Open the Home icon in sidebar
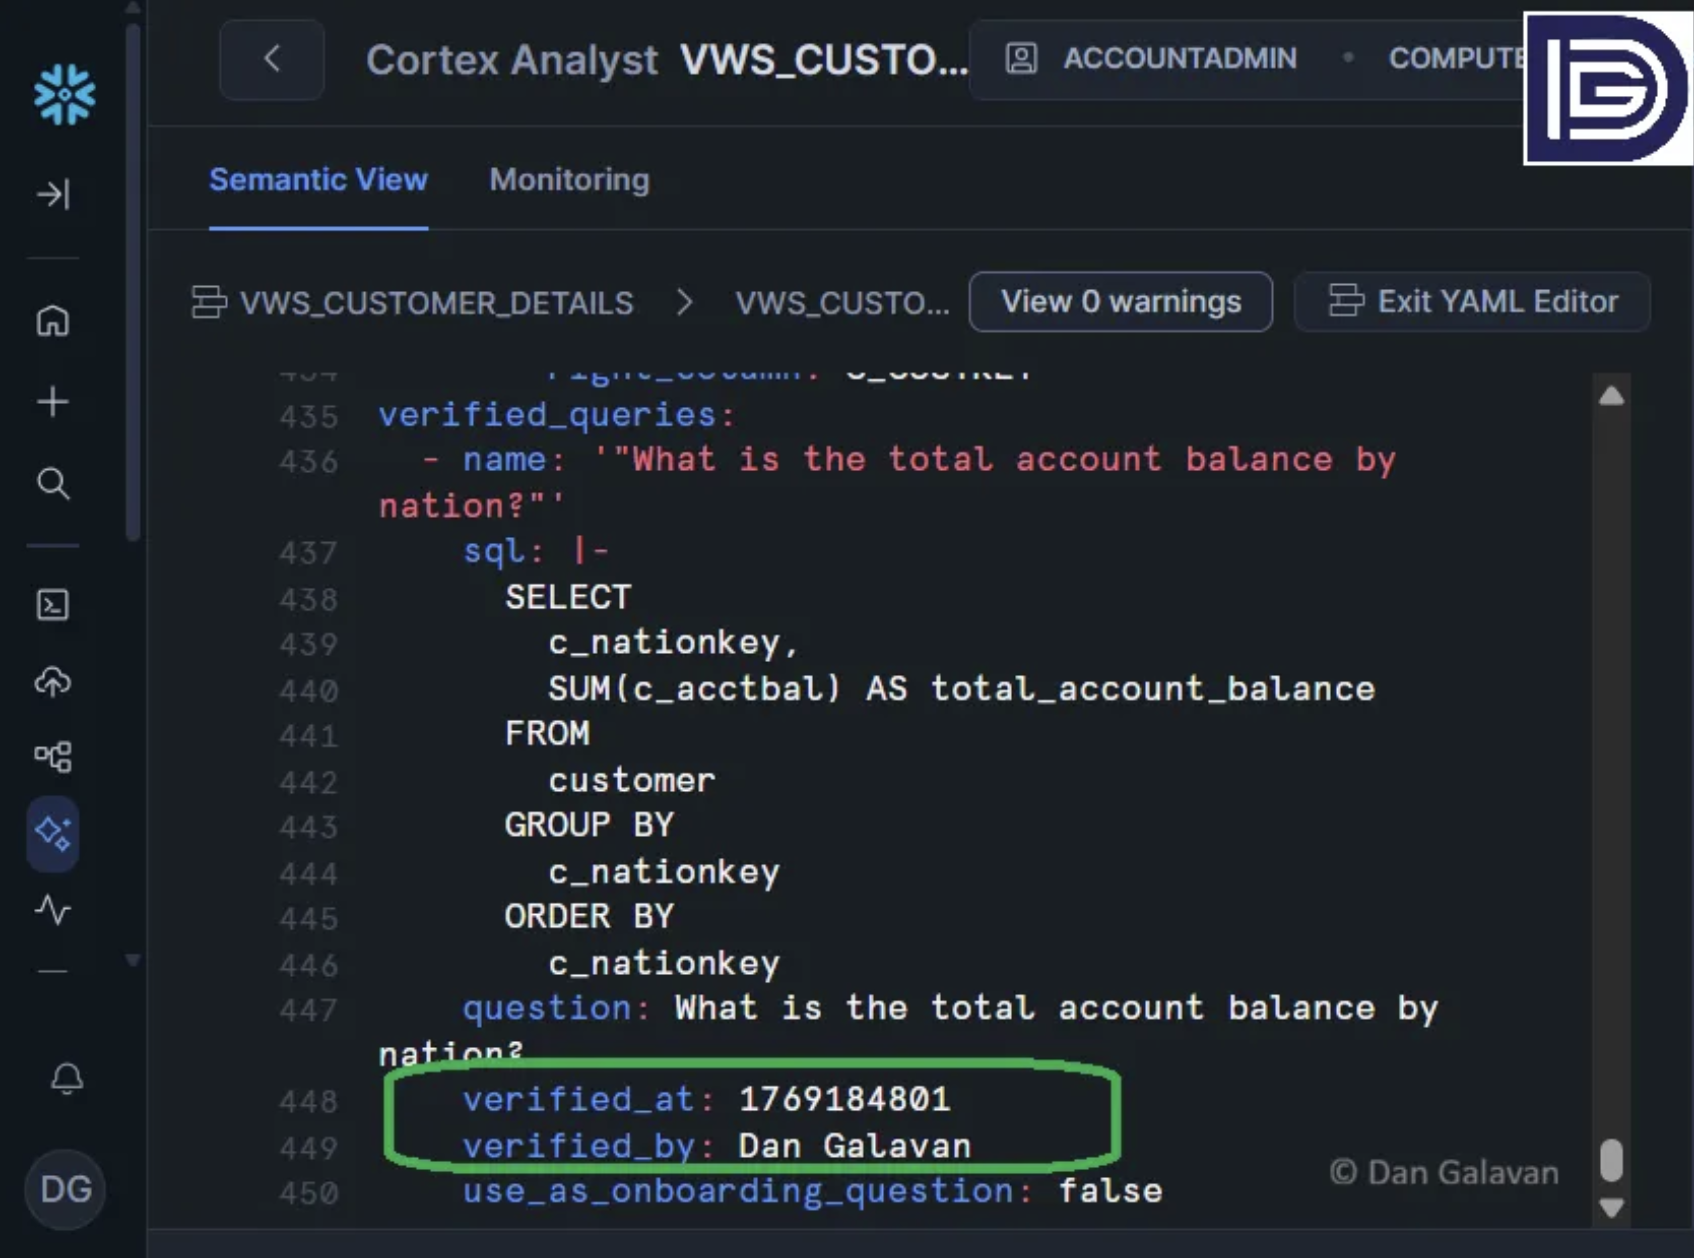Image resolution: width=1694 pixels, height=1258 pixels. (x=53, y=321)
